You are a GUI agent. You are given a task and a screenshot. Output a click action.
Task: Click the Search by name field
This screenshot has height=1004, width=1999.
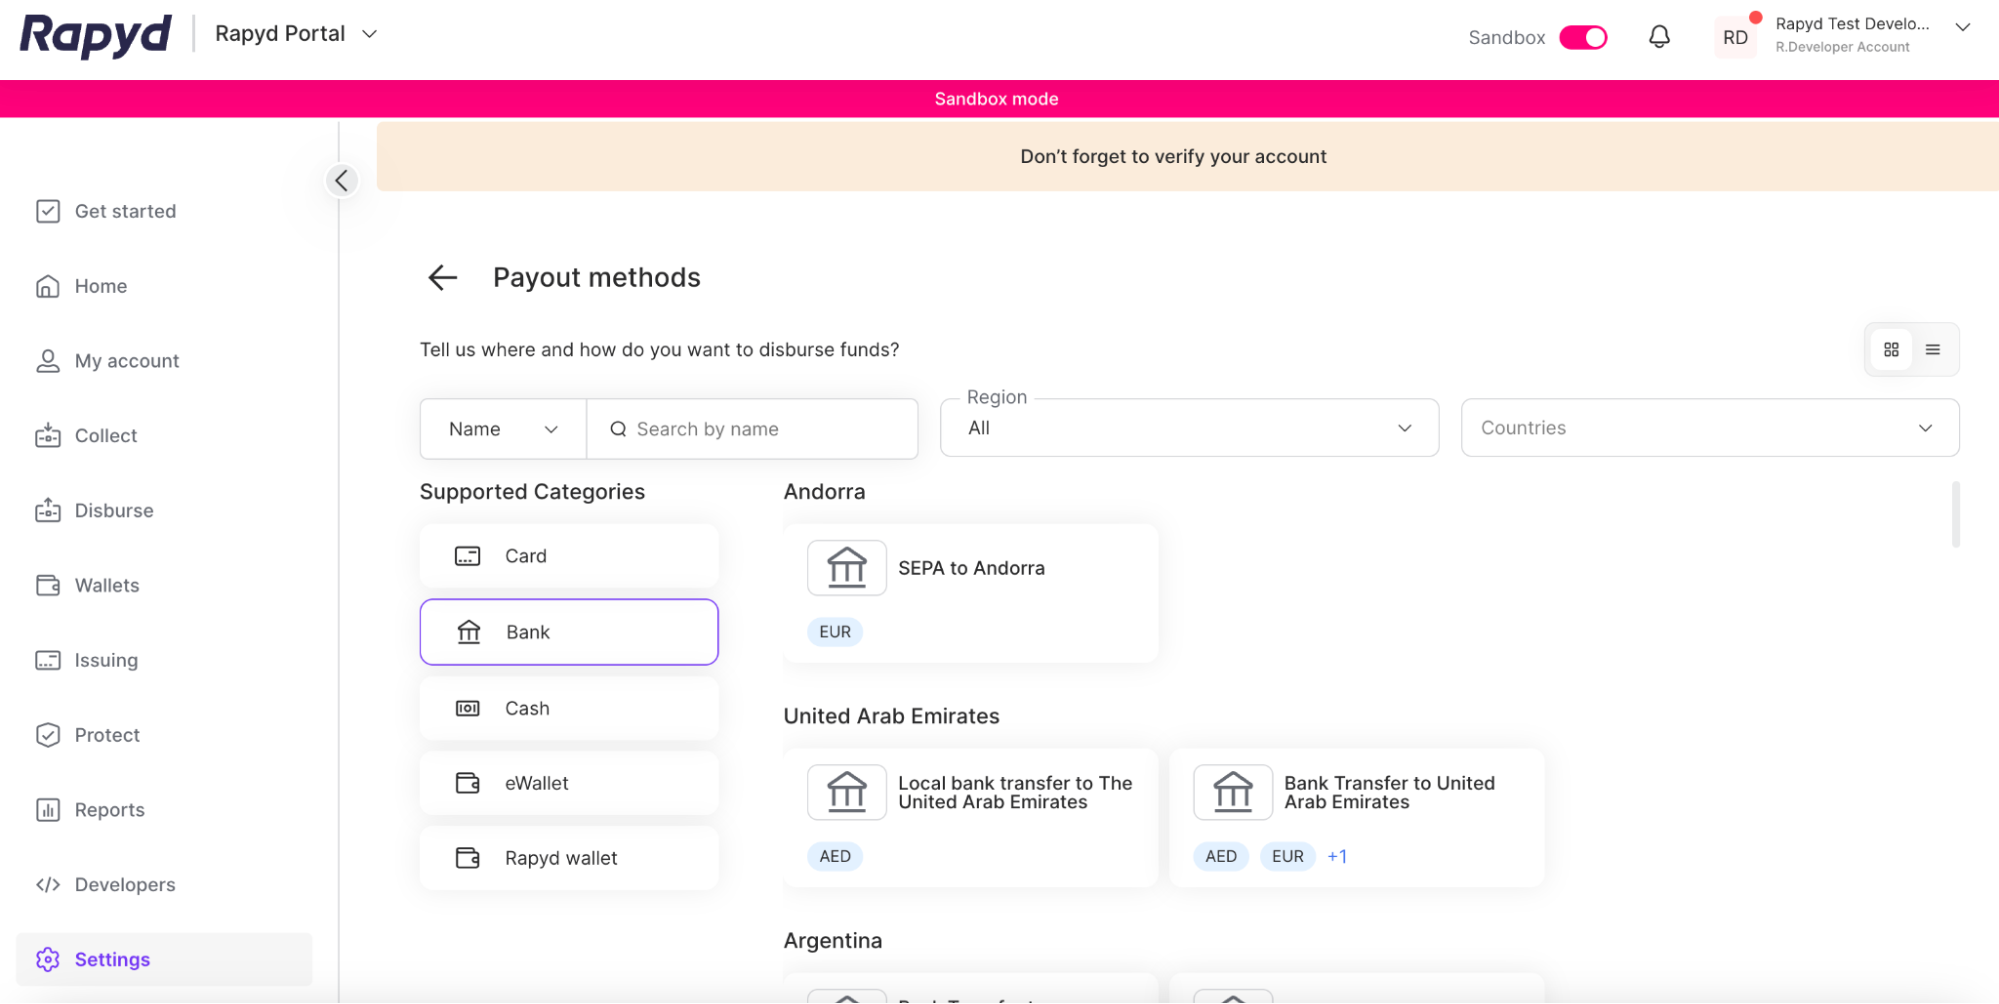pyautogui.click(x=752, y=428)
